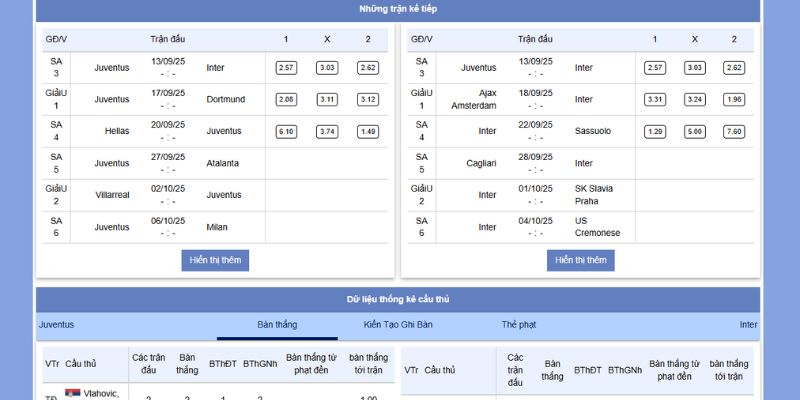This screenshot has height=400, width=800.
Task: Click the Juventus label in the stats tab bar
Action: tap(57, 324)
